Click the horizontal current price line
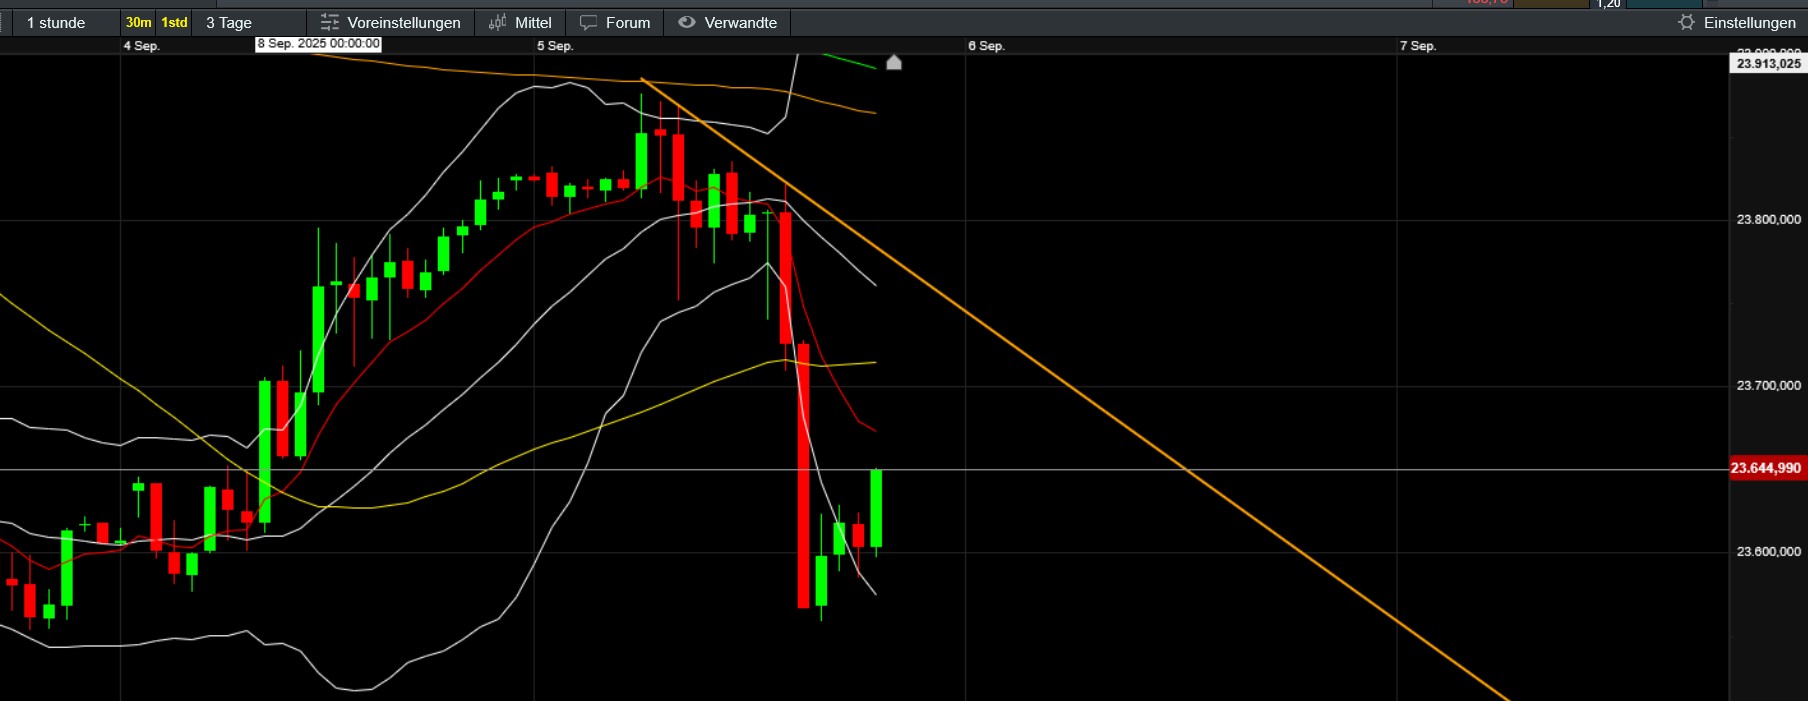This screenshot has height=701, width=1808. coord(864,469)
